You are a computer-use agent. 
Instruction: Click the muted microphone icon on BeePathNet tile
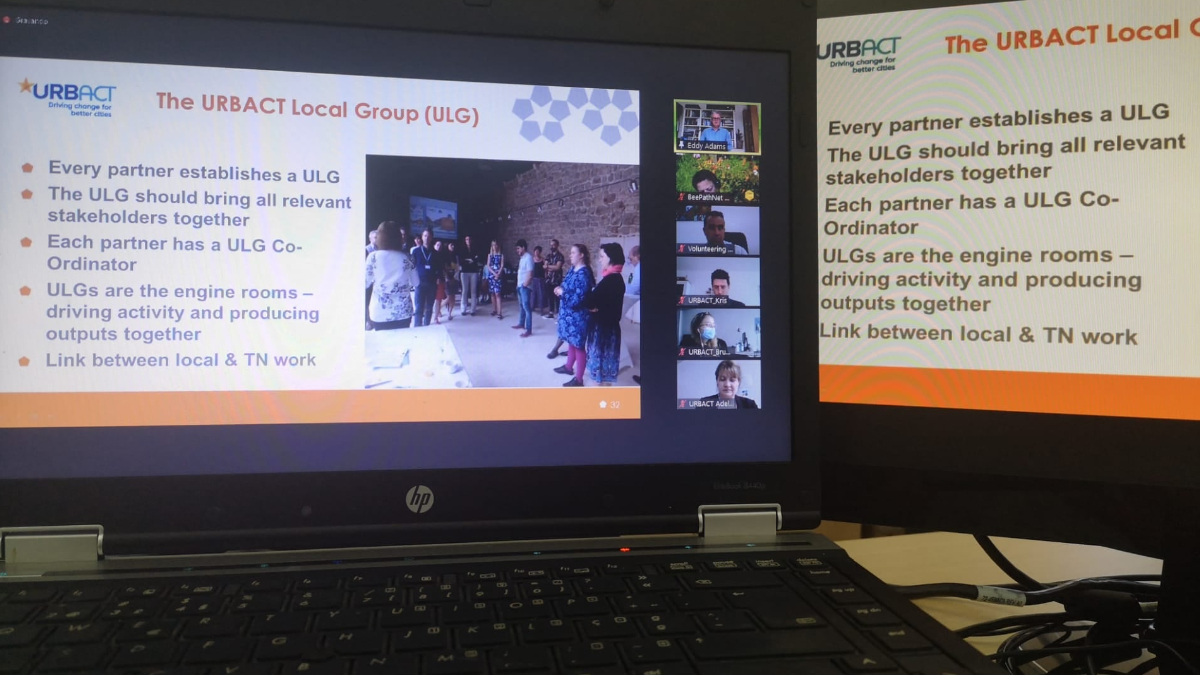682,197
